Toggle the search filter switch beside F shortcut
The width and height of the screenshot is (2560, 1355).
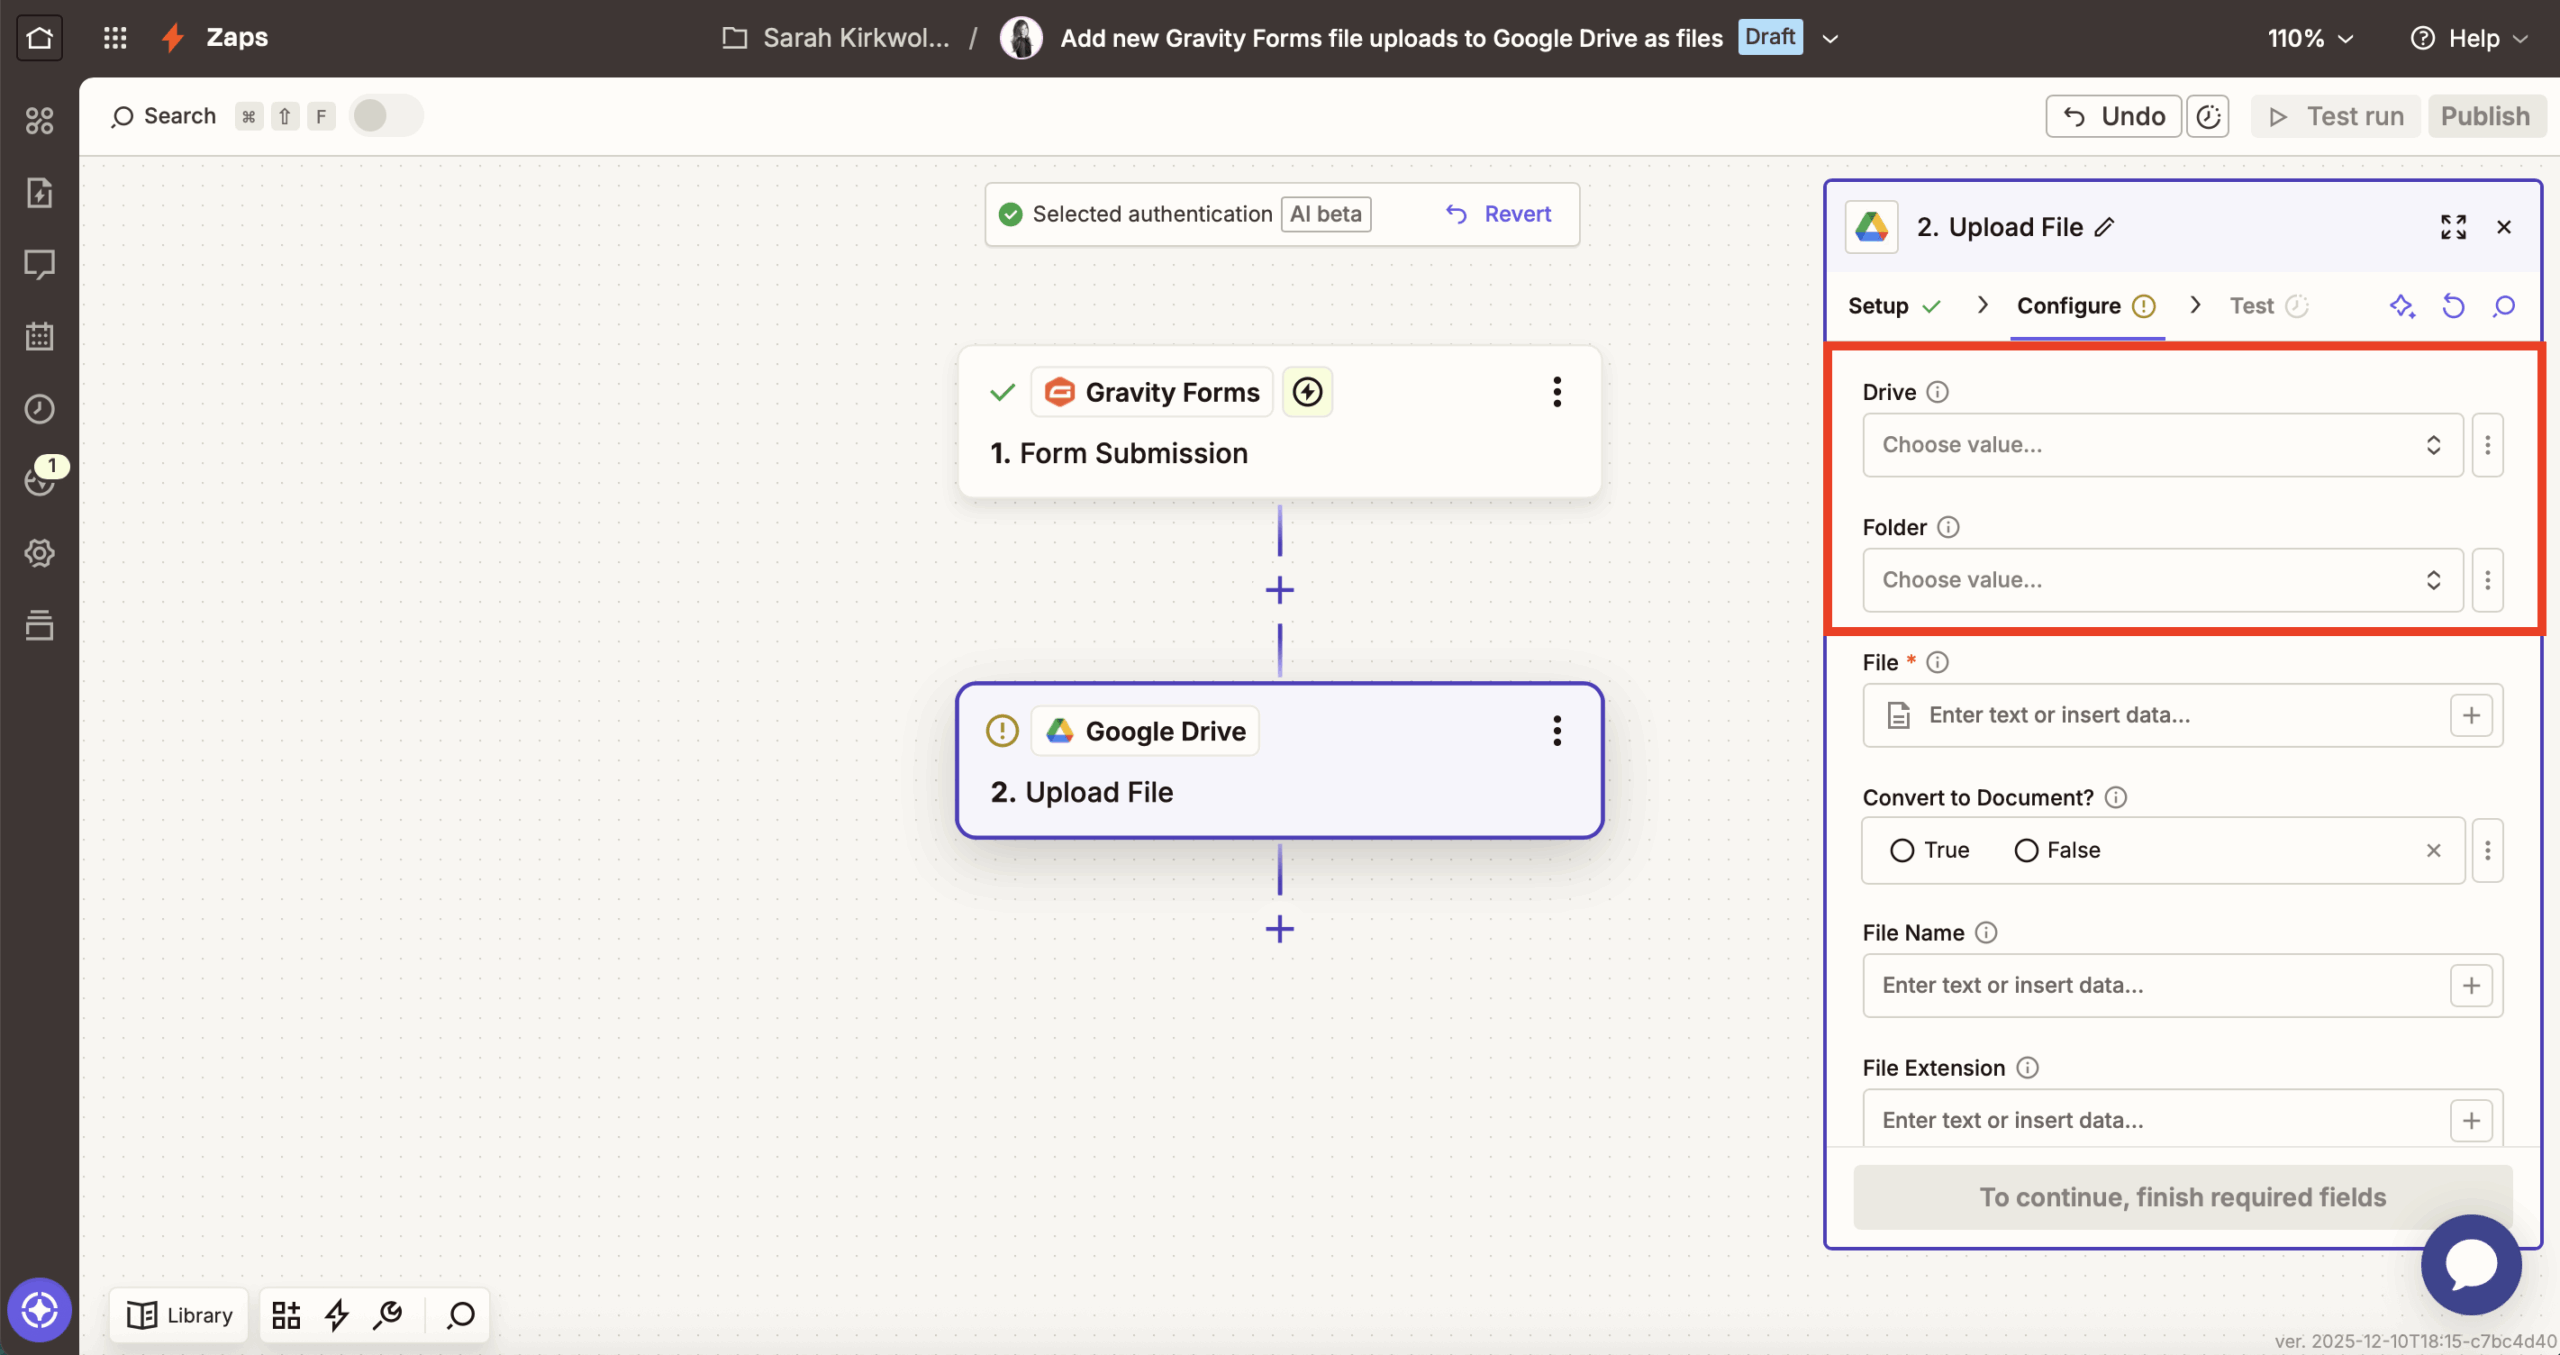coord(385,115)
